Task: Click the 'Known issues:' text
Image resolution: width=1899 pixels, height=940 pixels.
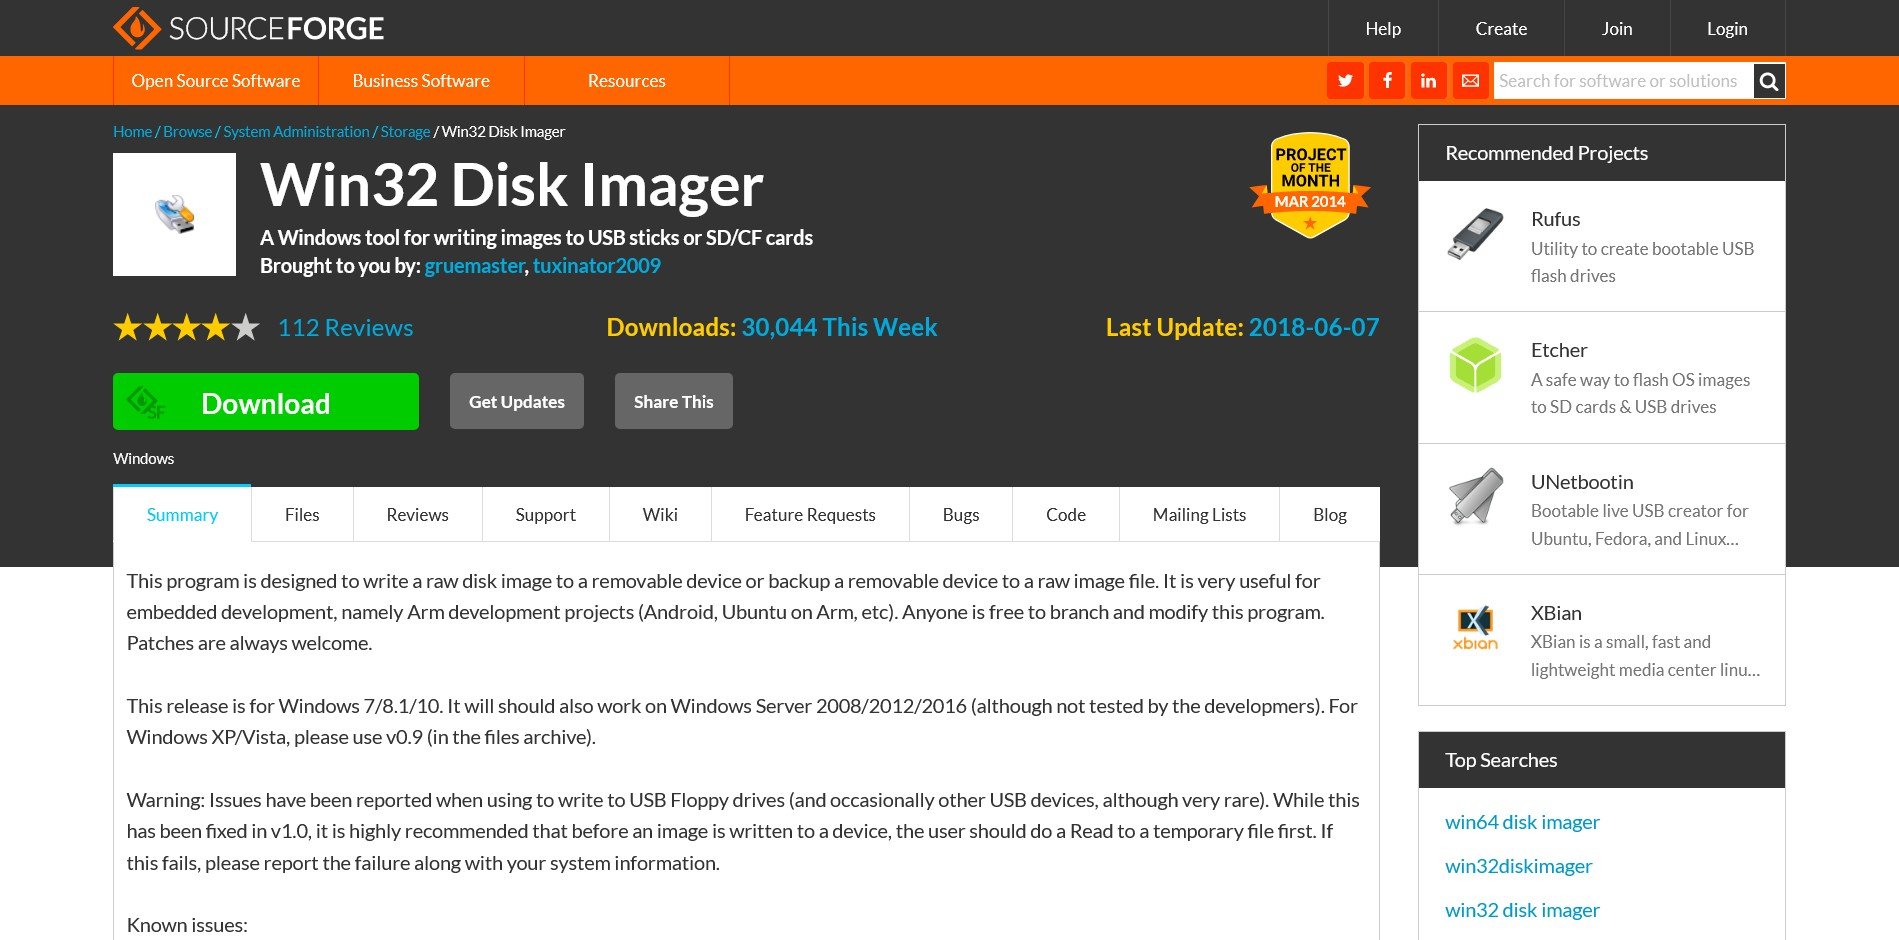Action: [187, 925]
